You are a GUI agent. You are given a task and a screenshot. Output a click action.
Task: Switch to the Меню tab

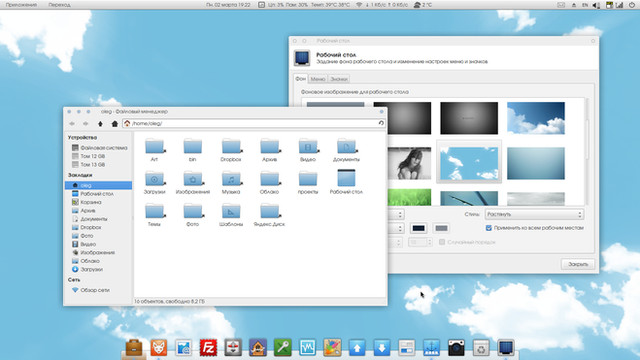click(x=317, y=79)
